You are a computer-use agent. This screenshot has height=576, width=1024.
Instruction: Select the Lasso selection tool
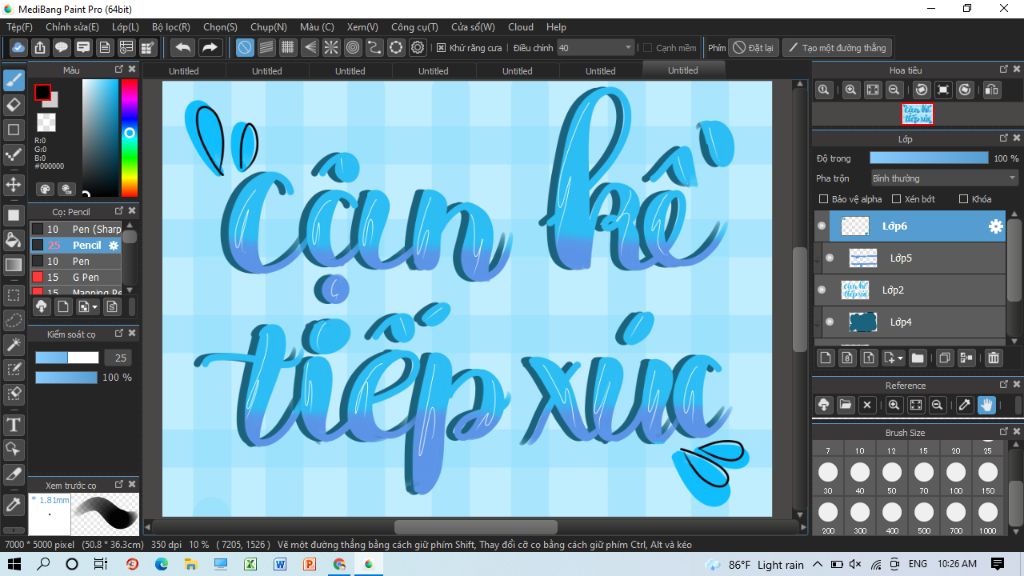(x=14, y=320)
